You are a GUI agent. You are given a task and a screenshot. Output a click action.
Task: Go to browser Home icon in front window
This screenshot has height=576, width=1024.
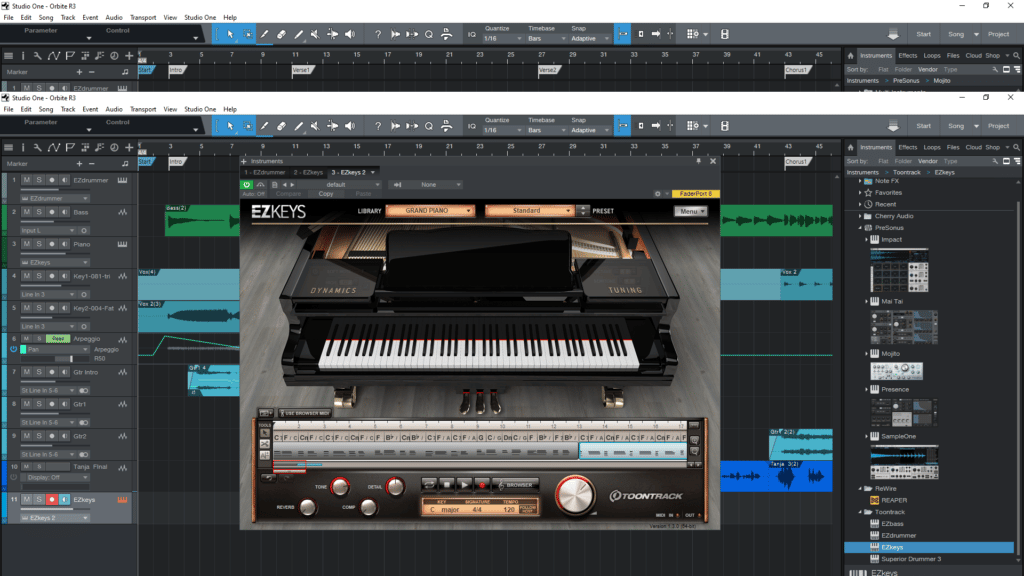[850, 148]
